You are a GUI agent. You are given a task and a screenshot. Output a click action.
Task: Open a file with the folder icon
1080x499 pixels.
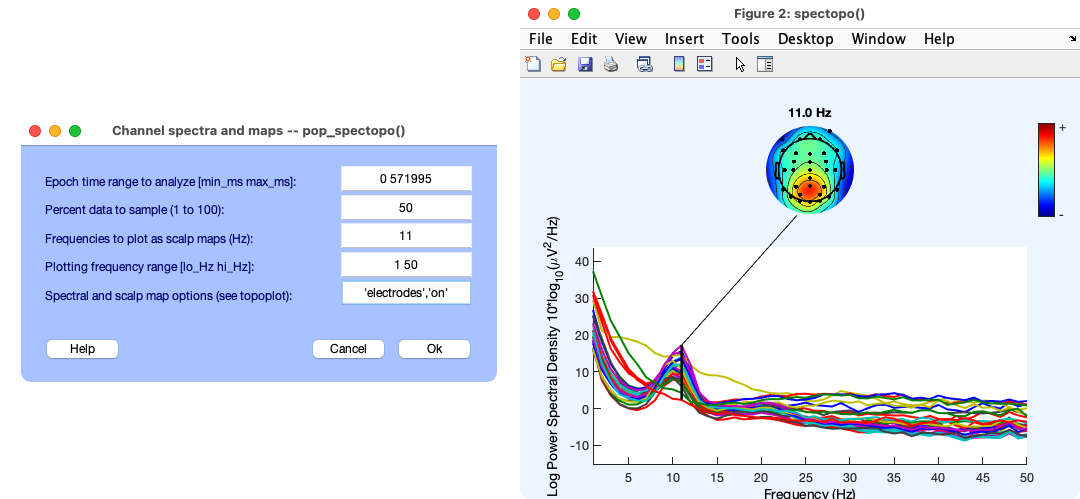click(x=559, y=65)
